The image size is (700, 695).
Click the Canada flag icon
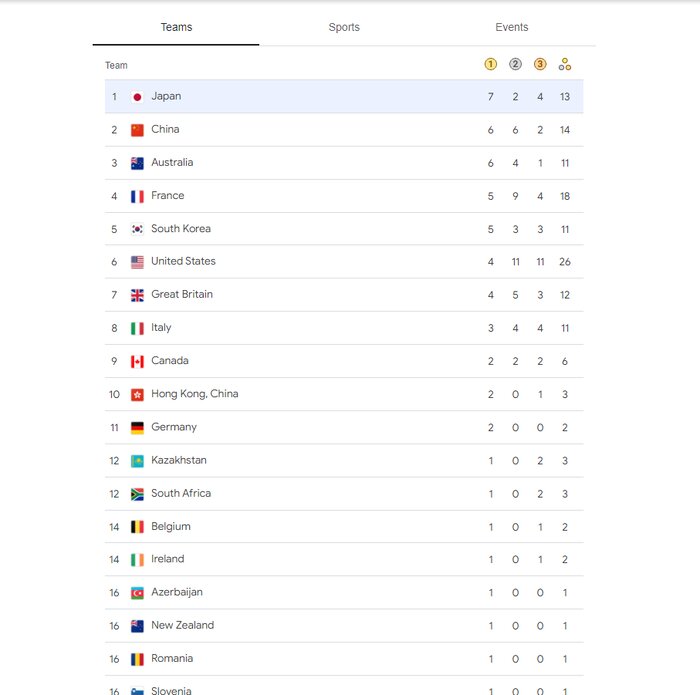point(137,361)
